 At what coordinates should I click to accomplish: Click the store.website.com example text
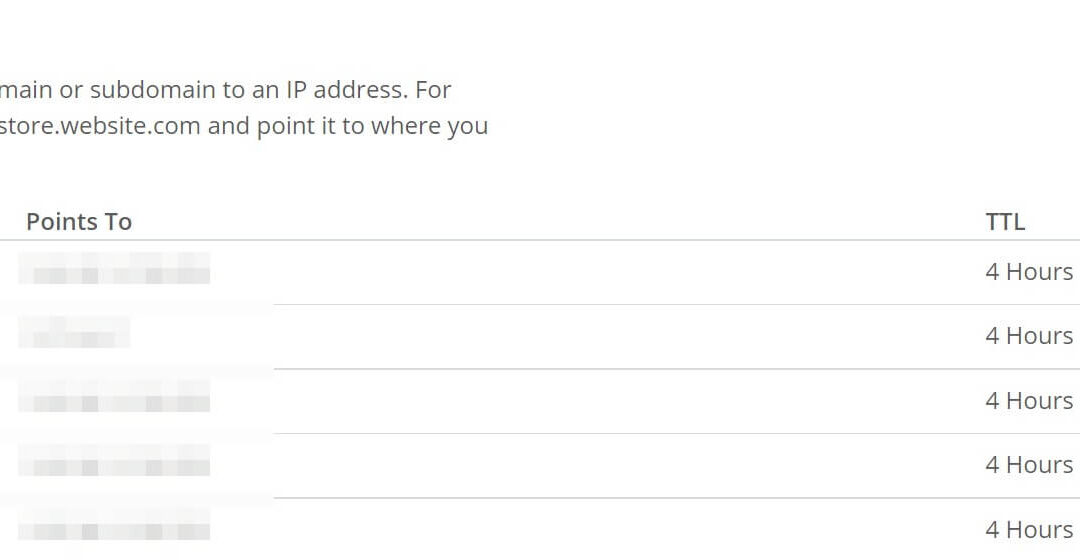pyautogui.click(x=101, y=126)
